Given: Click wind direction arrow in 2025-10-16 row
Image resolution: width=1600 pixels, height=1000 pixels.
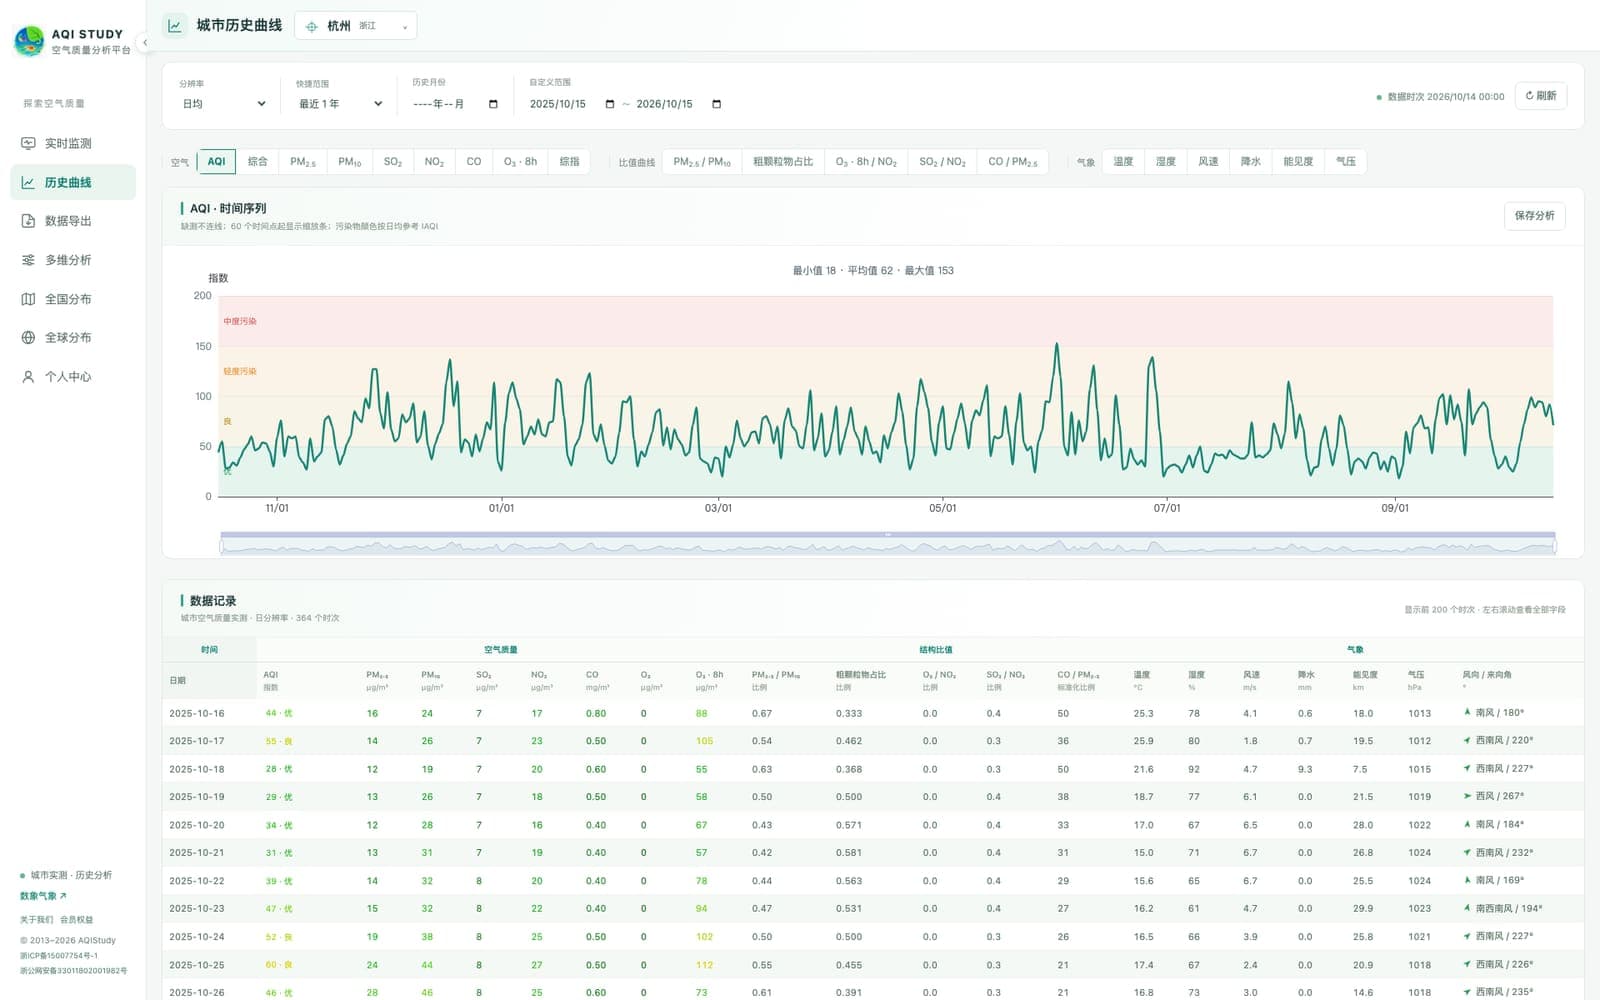Looking at the screenshot, I should 1467,713.
